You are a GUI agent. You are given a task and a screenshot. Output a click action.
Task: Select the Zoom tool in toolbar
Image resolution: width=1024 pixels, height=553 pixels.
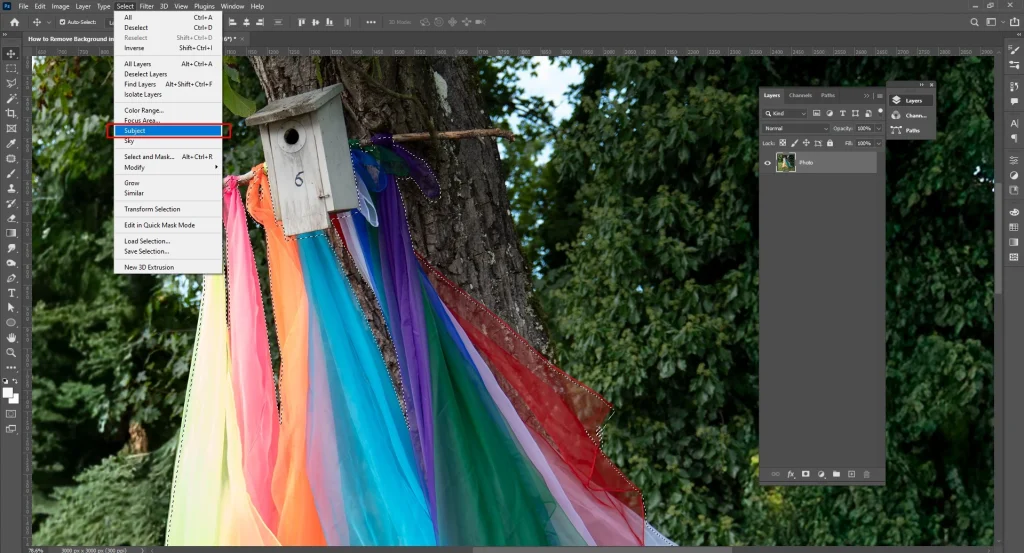[x=11, y=352]
